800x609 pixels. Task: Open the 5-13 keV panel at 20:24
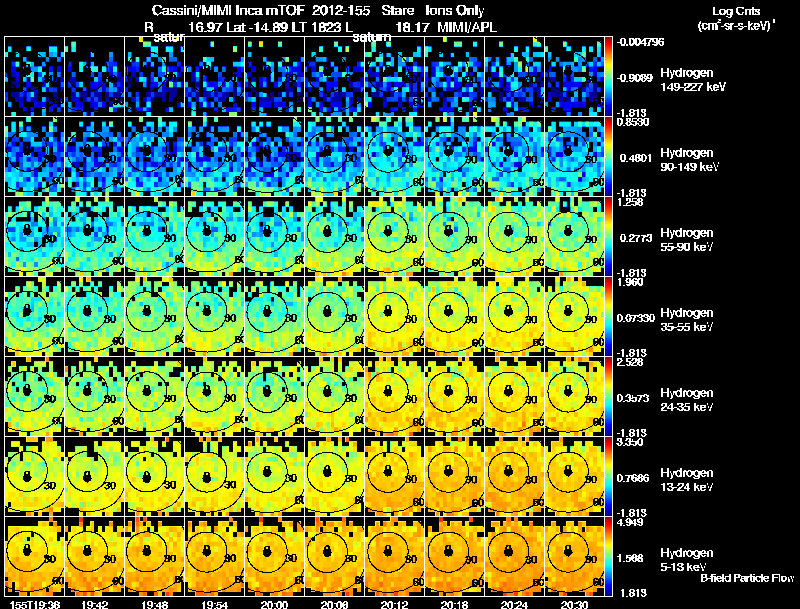(x=514, y=556)
